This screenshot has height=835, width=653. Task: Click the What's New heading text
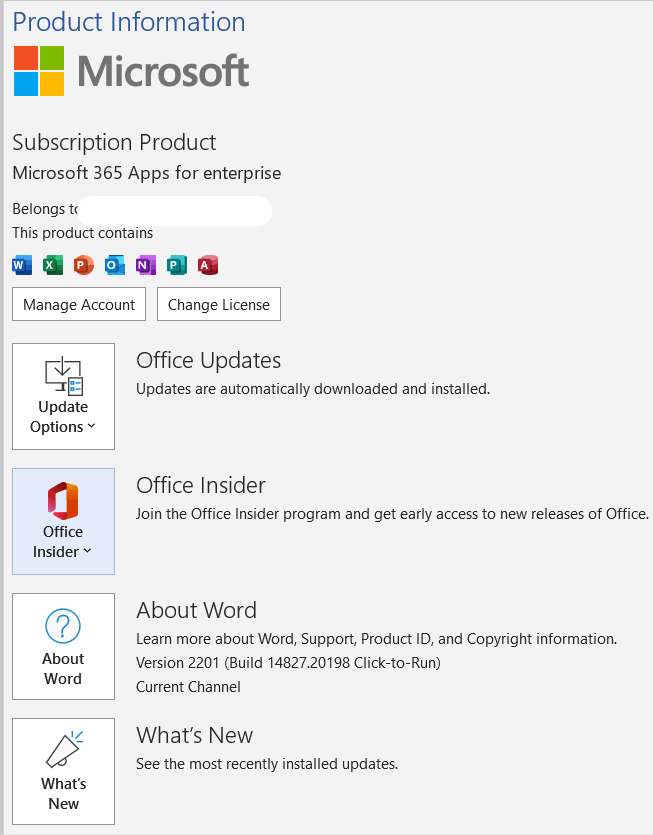pyautogui.click(x=194, y=735)
